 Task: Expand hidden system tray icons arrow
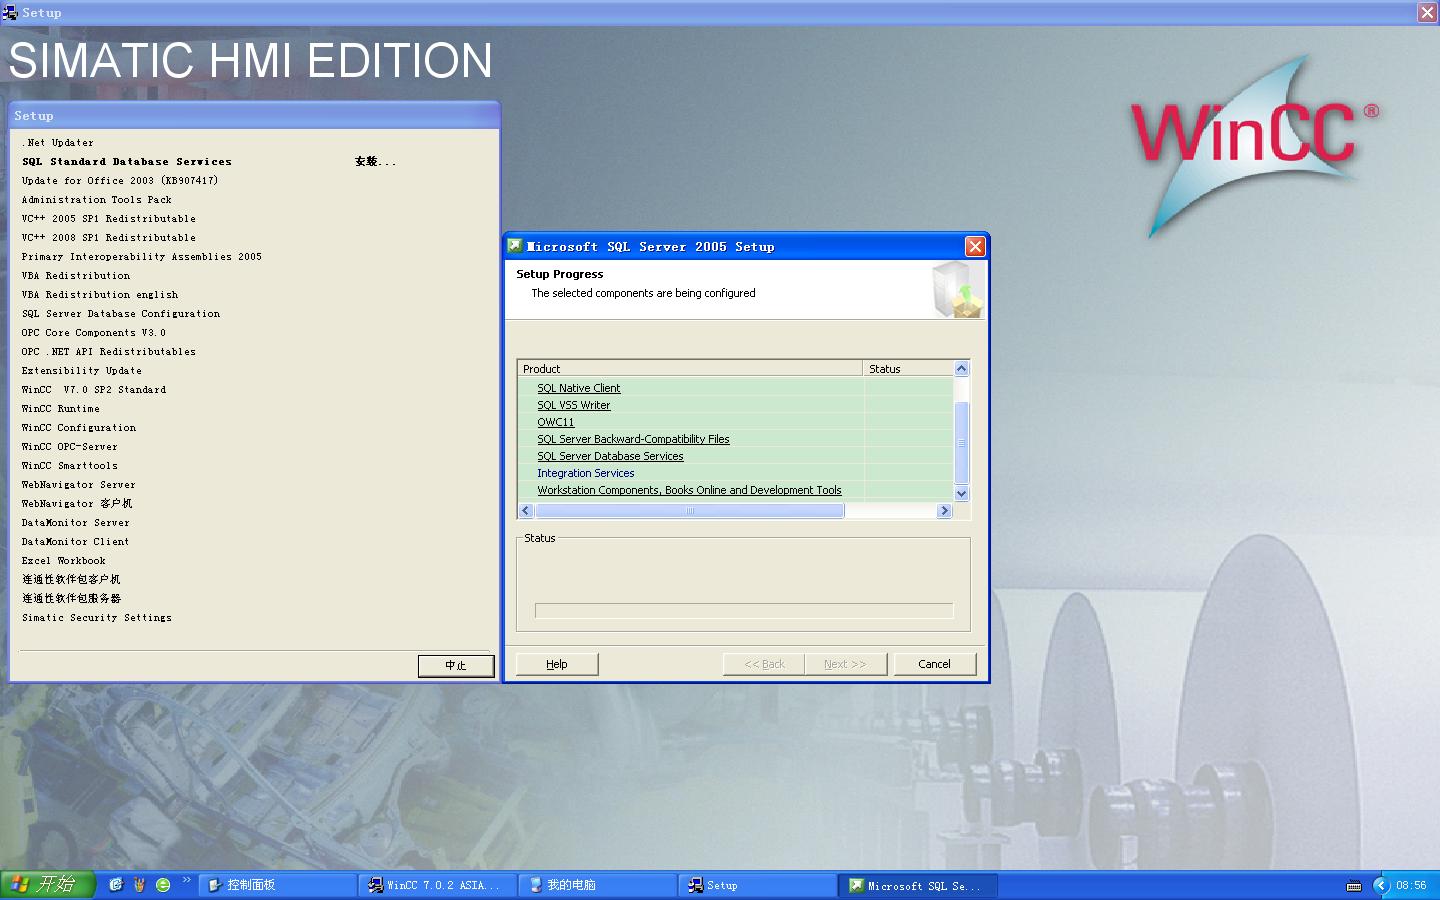coord(1381,885)
